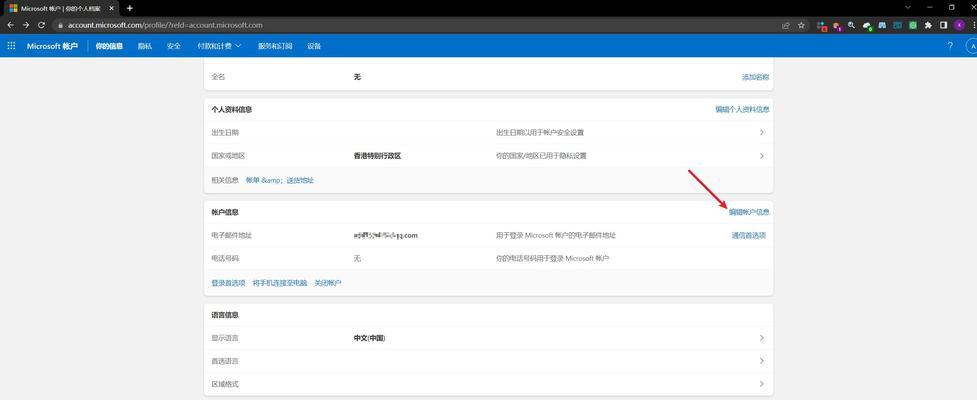Expand the 出生日期 row chevron
Screen dimensions: 977x400
click(x=761, y=133)
